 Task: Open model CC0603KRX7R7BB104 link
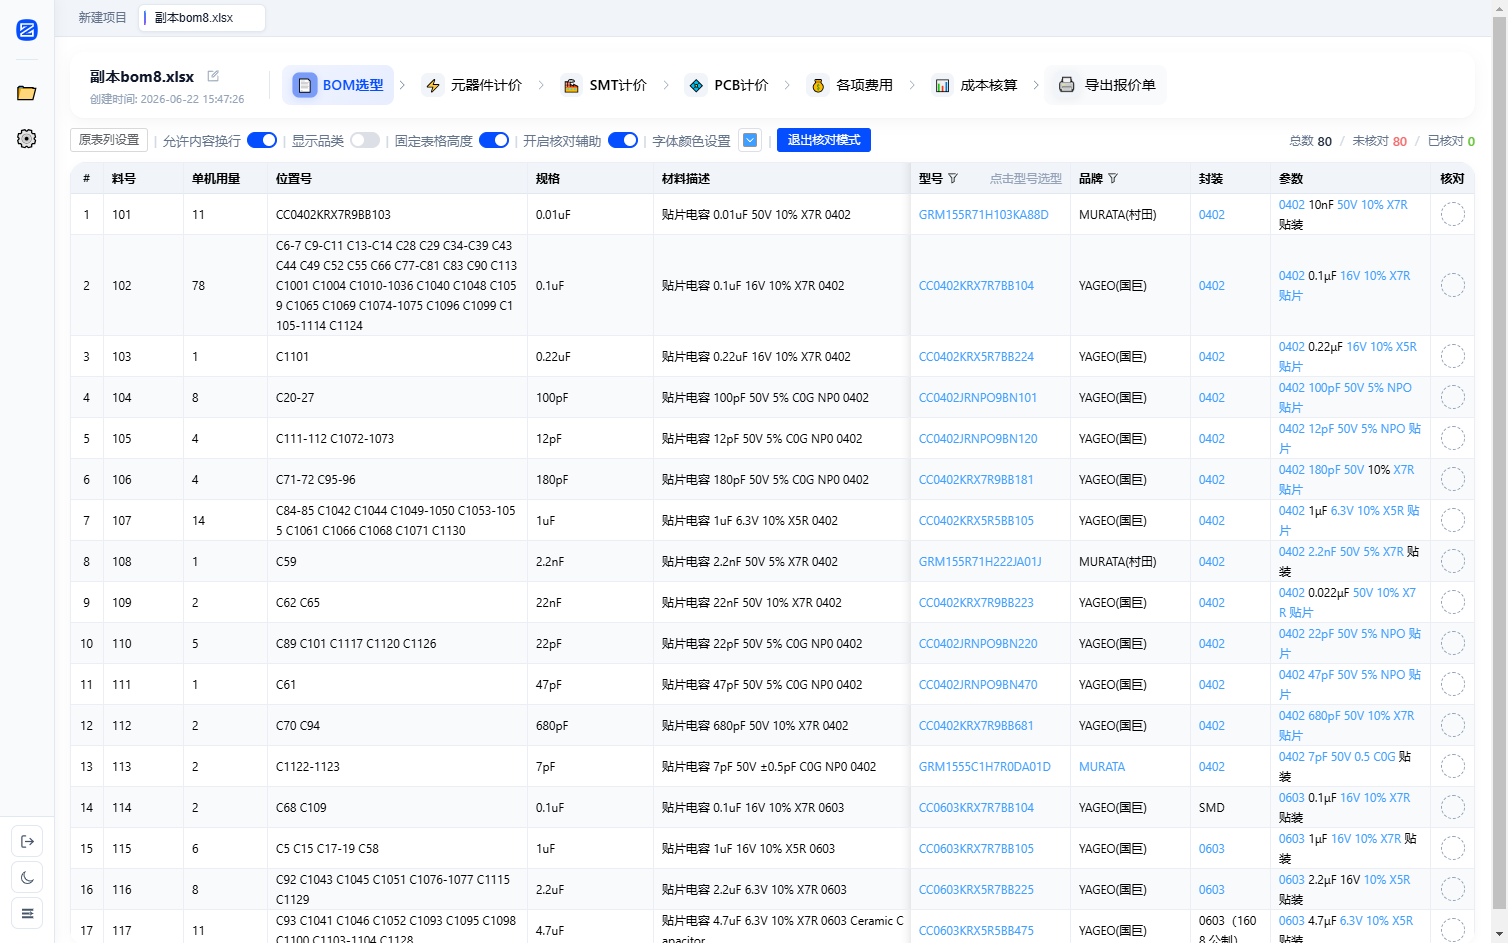pyautogui.click(x=976, y=807)
